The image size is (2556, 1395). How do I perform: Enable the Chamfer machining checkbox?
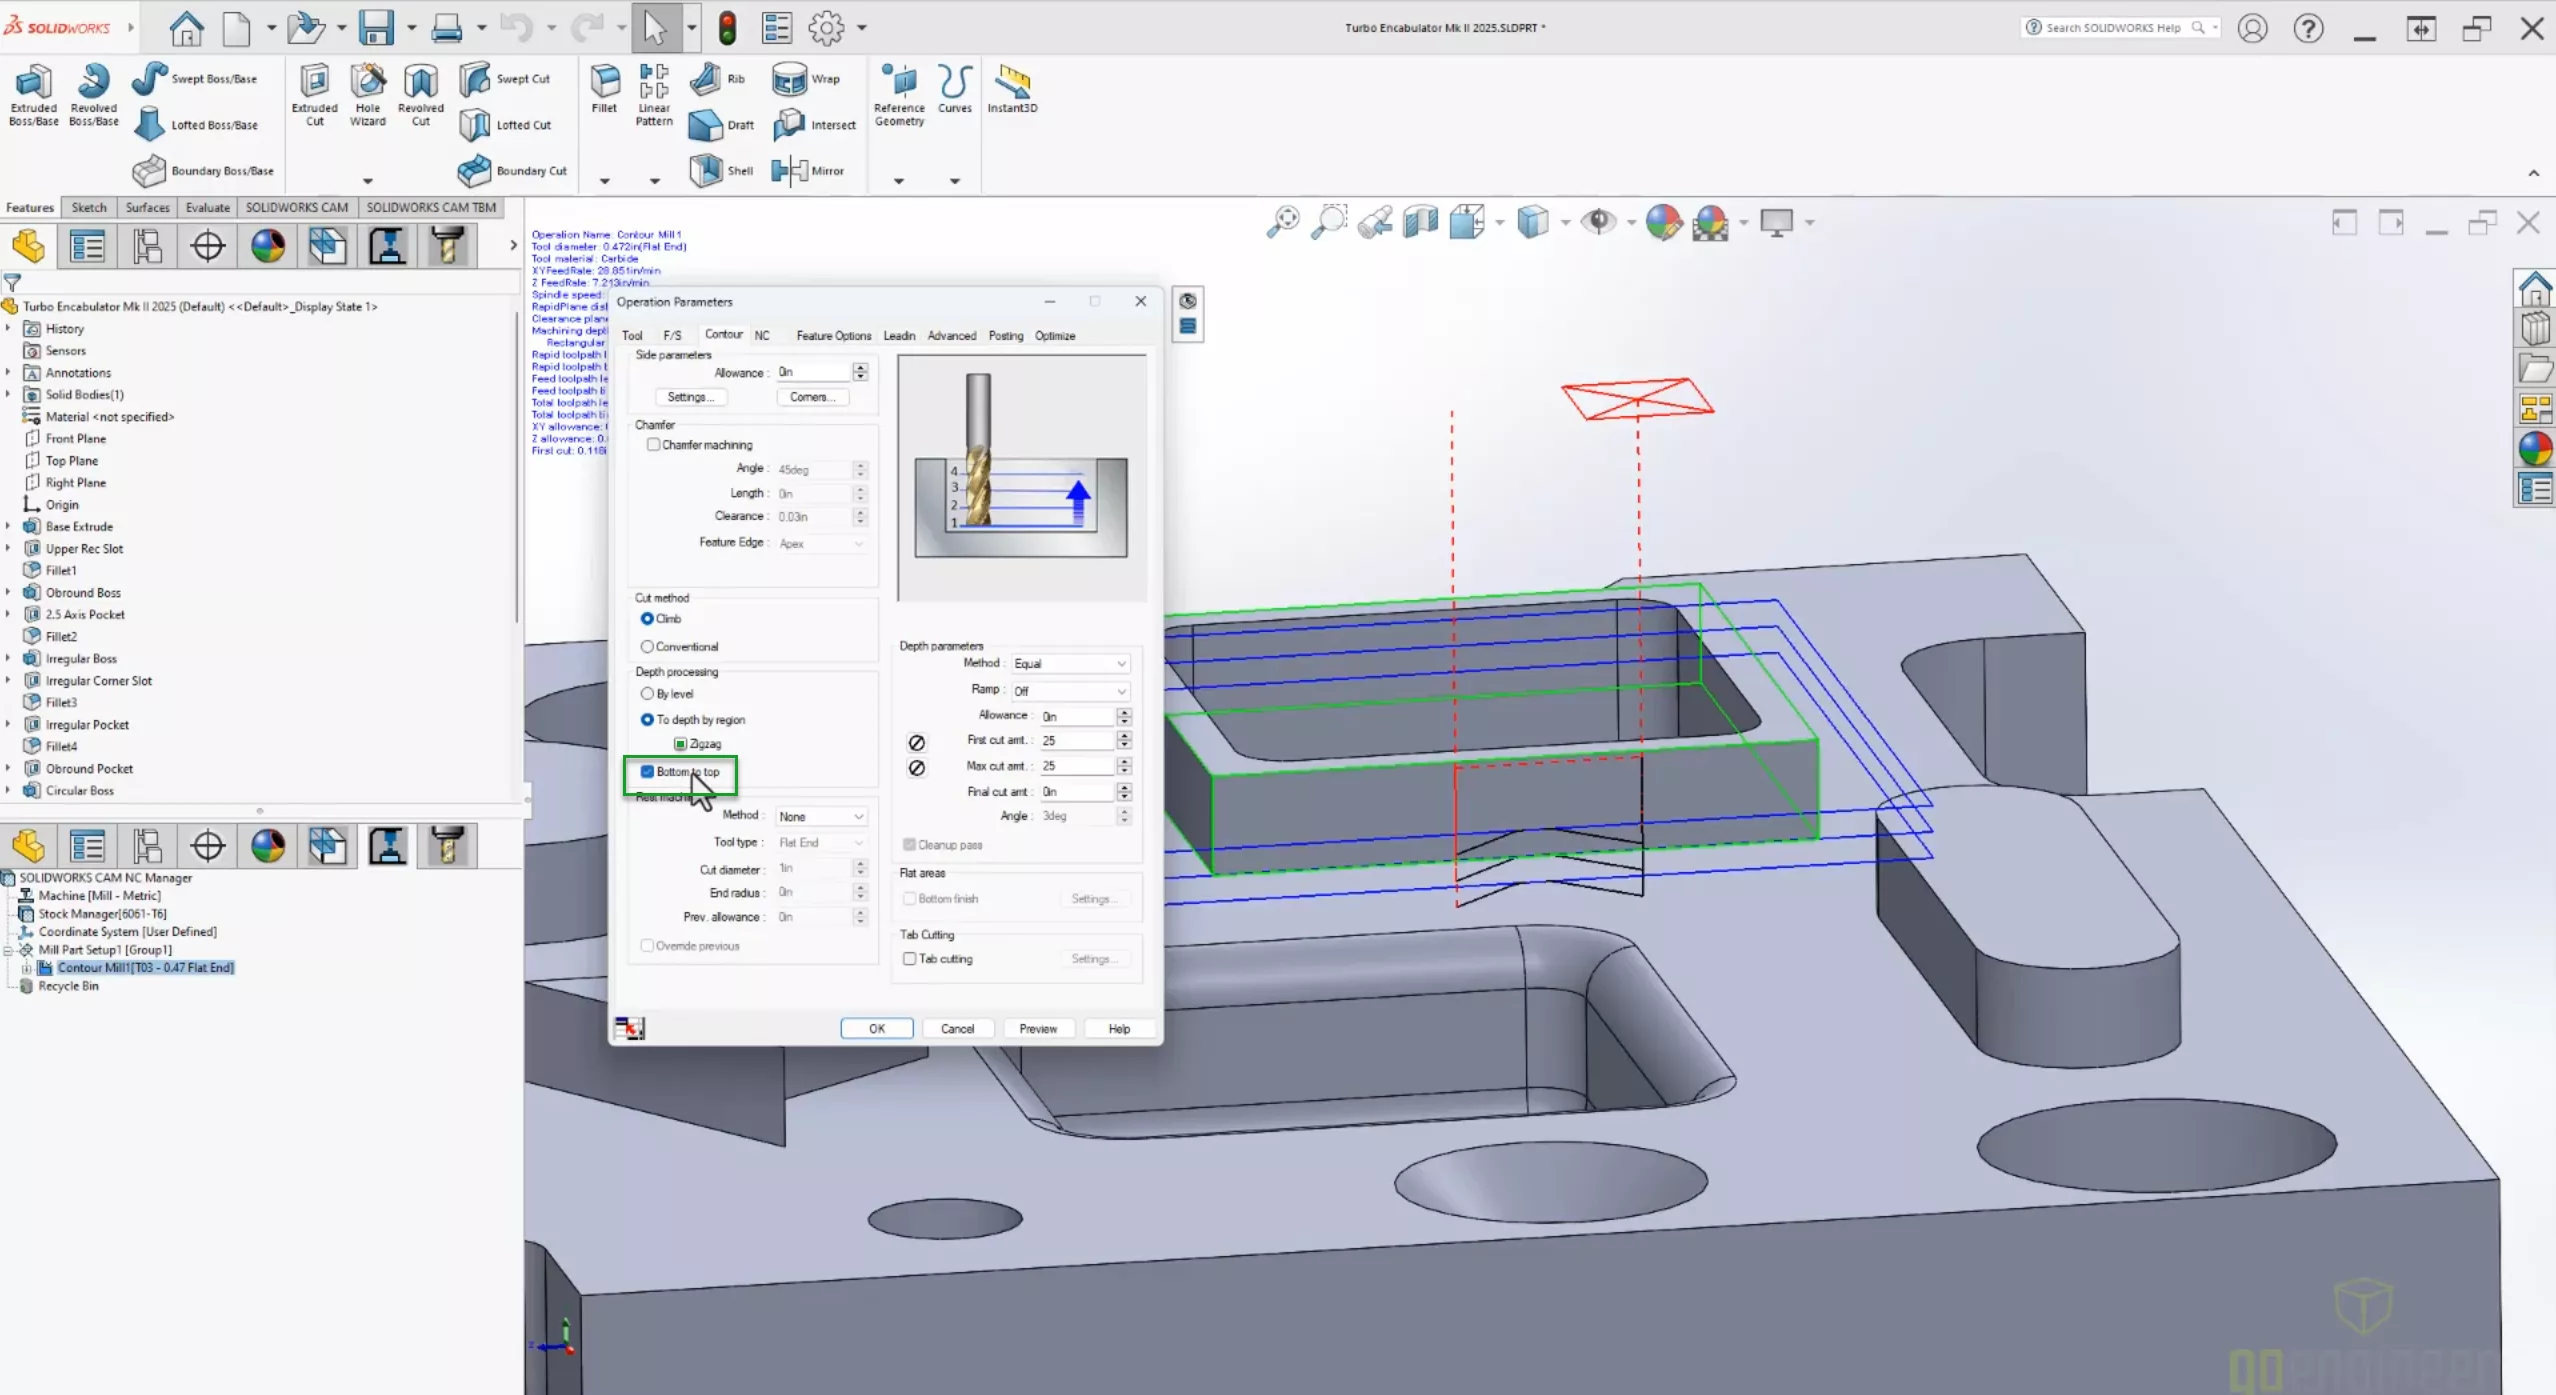(653, 444)
